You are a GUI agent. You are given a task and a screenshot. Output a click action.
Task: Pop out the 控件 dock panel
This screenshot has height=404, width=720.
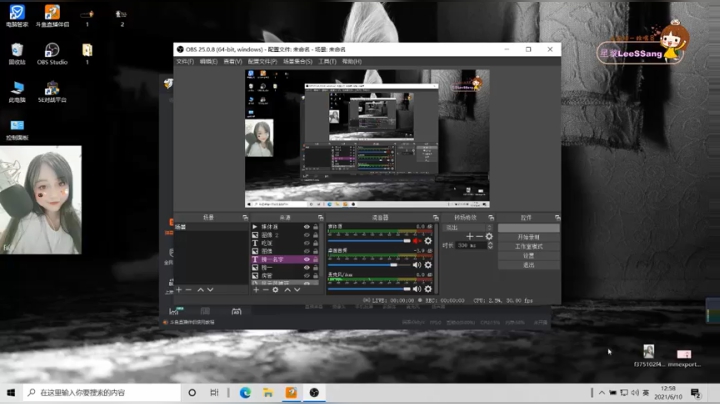pyautogui.click(x=557, y=218)
